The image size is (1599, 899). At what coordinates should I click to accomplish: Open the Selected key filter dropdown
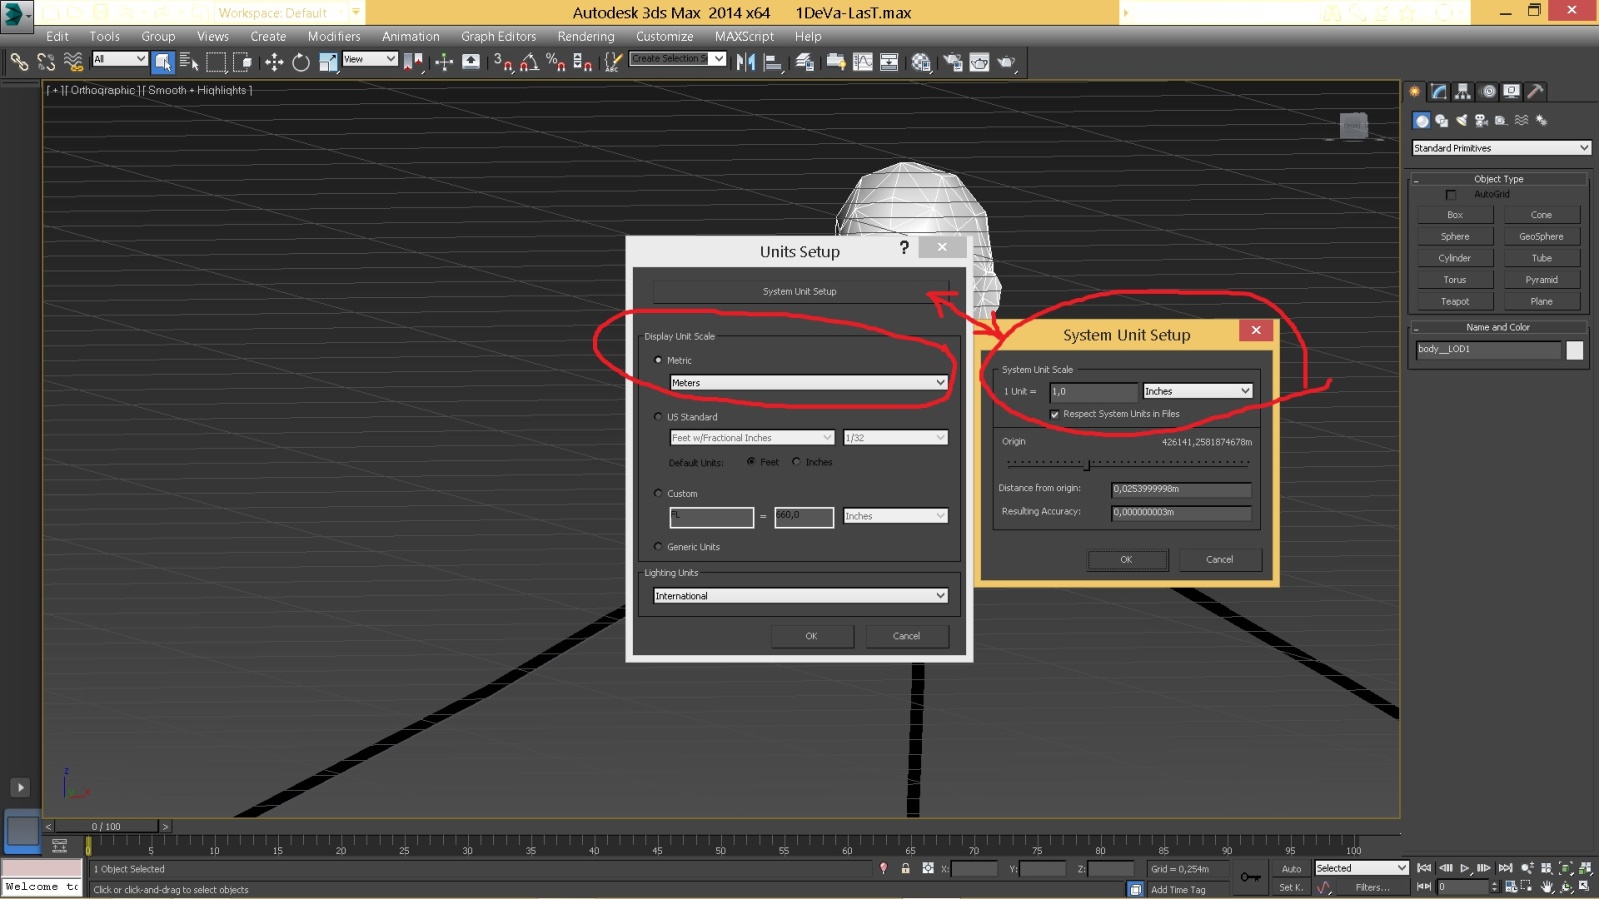click(x=1362, y=868)
